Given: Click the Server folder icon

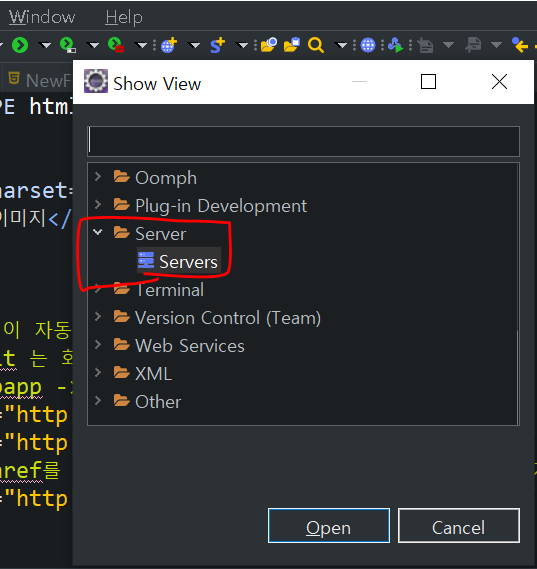Looking at the screenshot, I should pos(122,233).
